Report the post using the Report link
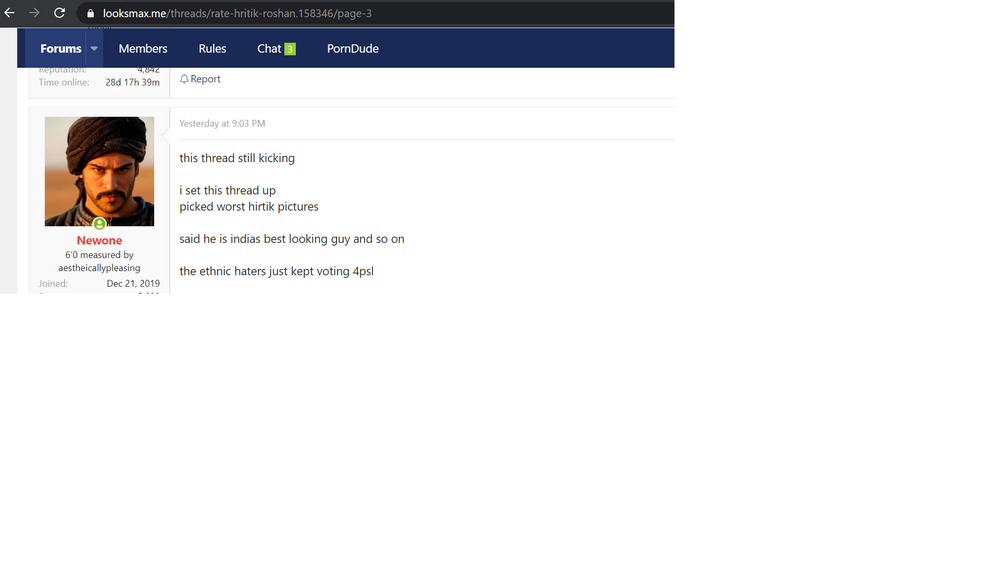 click(205, 79)
